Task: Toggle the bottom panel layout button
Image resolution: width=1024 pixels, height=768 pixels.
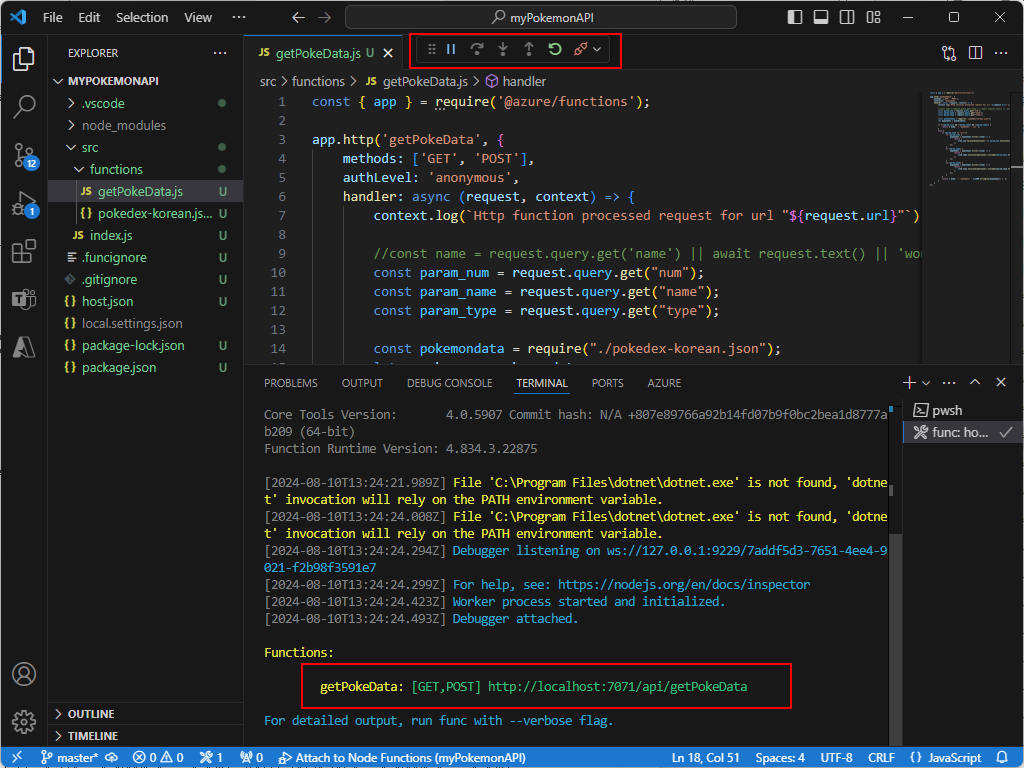Action: pyautogui.click(x=821, y=18)
